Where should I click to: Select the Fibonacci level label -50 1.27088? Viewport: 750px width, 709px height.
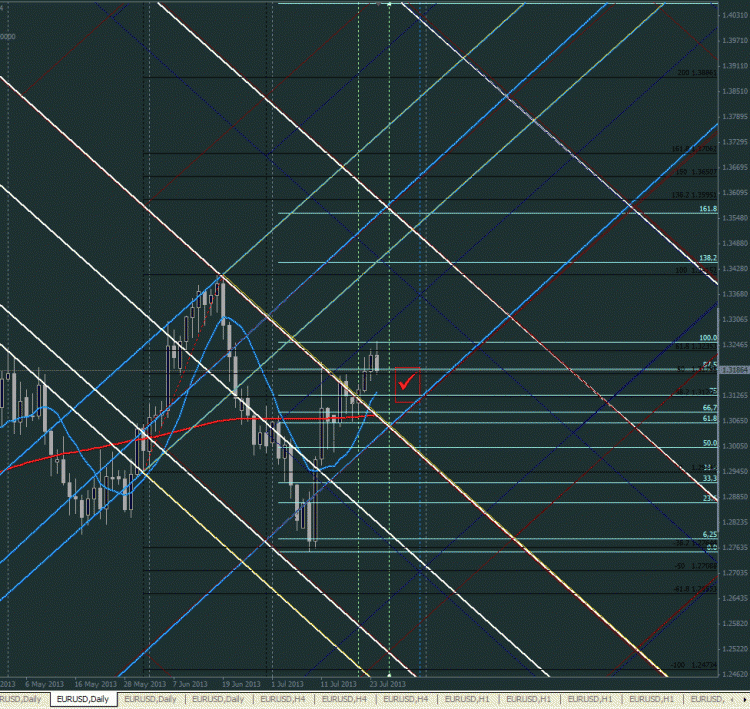point(696,566)
